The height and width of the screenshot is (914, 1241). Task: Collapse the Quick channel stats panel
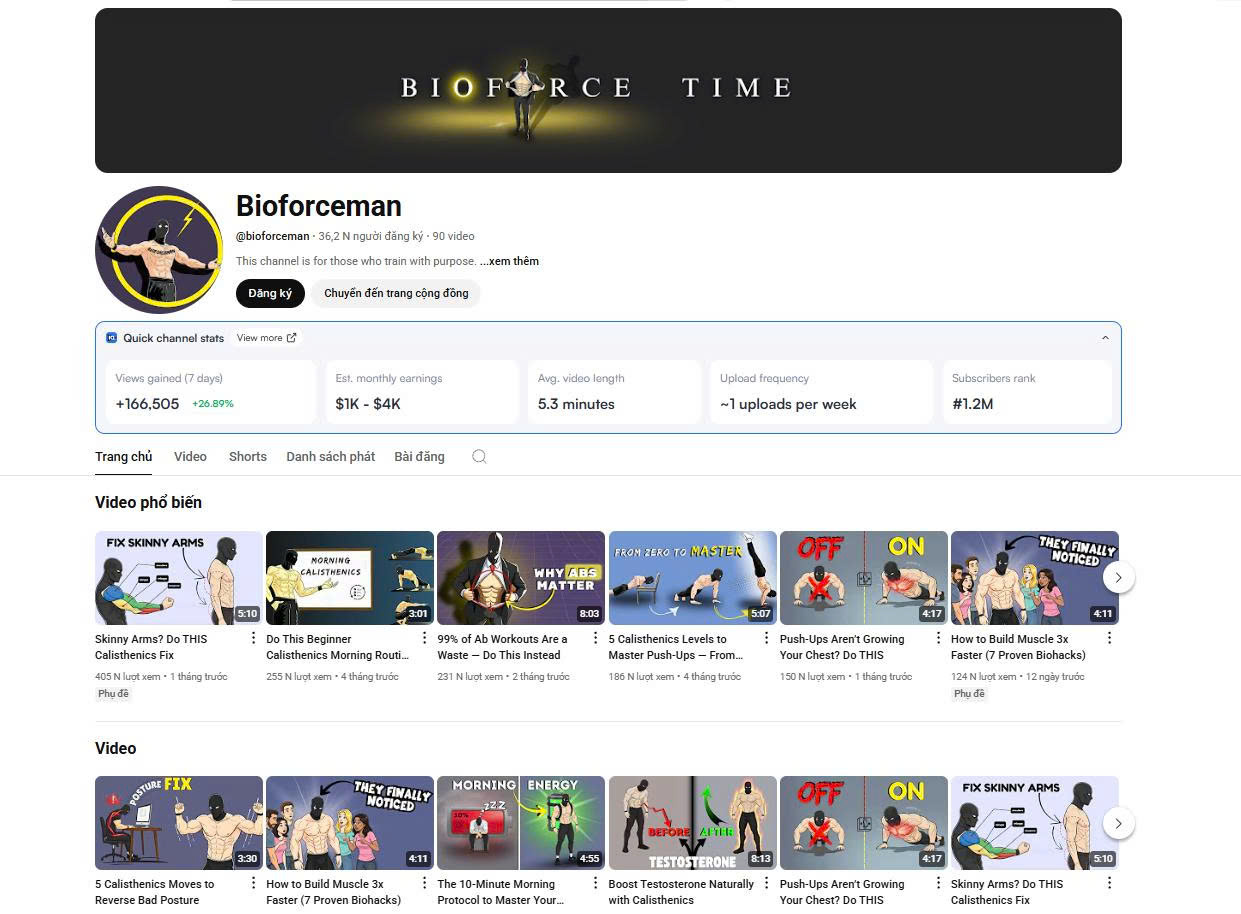(1105, 338)
